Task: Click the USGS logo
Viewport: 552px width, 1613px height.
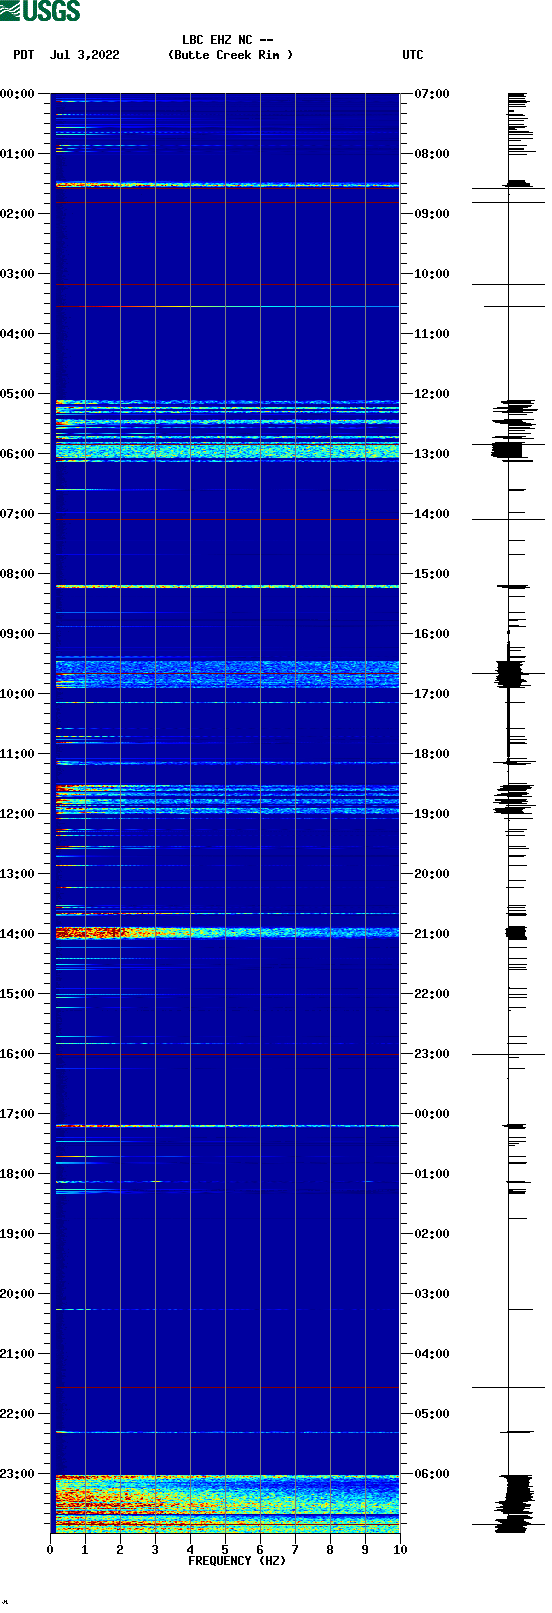Action: coord(40,11)
